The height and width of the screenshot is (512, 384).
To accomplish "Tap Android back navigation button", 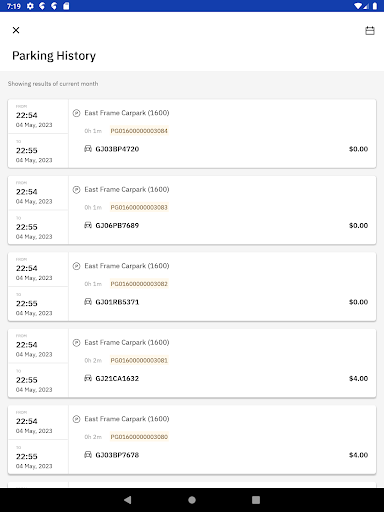I will point(128,500).
